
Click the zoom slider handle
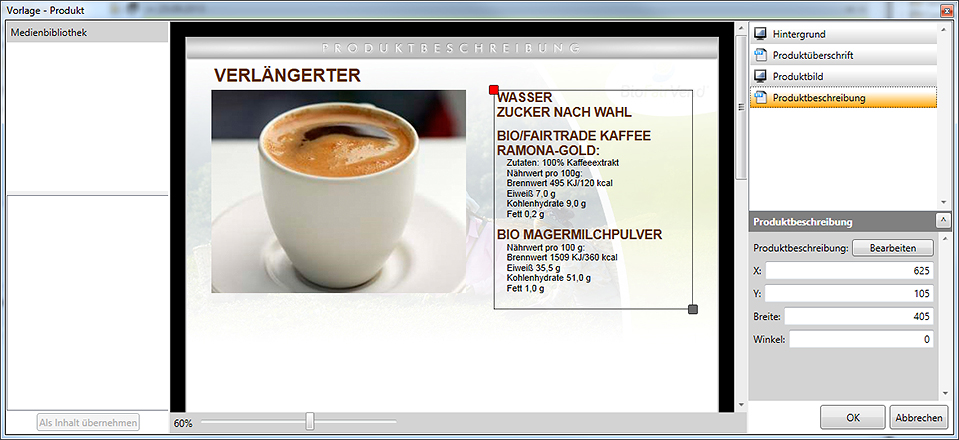pyautogui.click(x=310, y=422)
